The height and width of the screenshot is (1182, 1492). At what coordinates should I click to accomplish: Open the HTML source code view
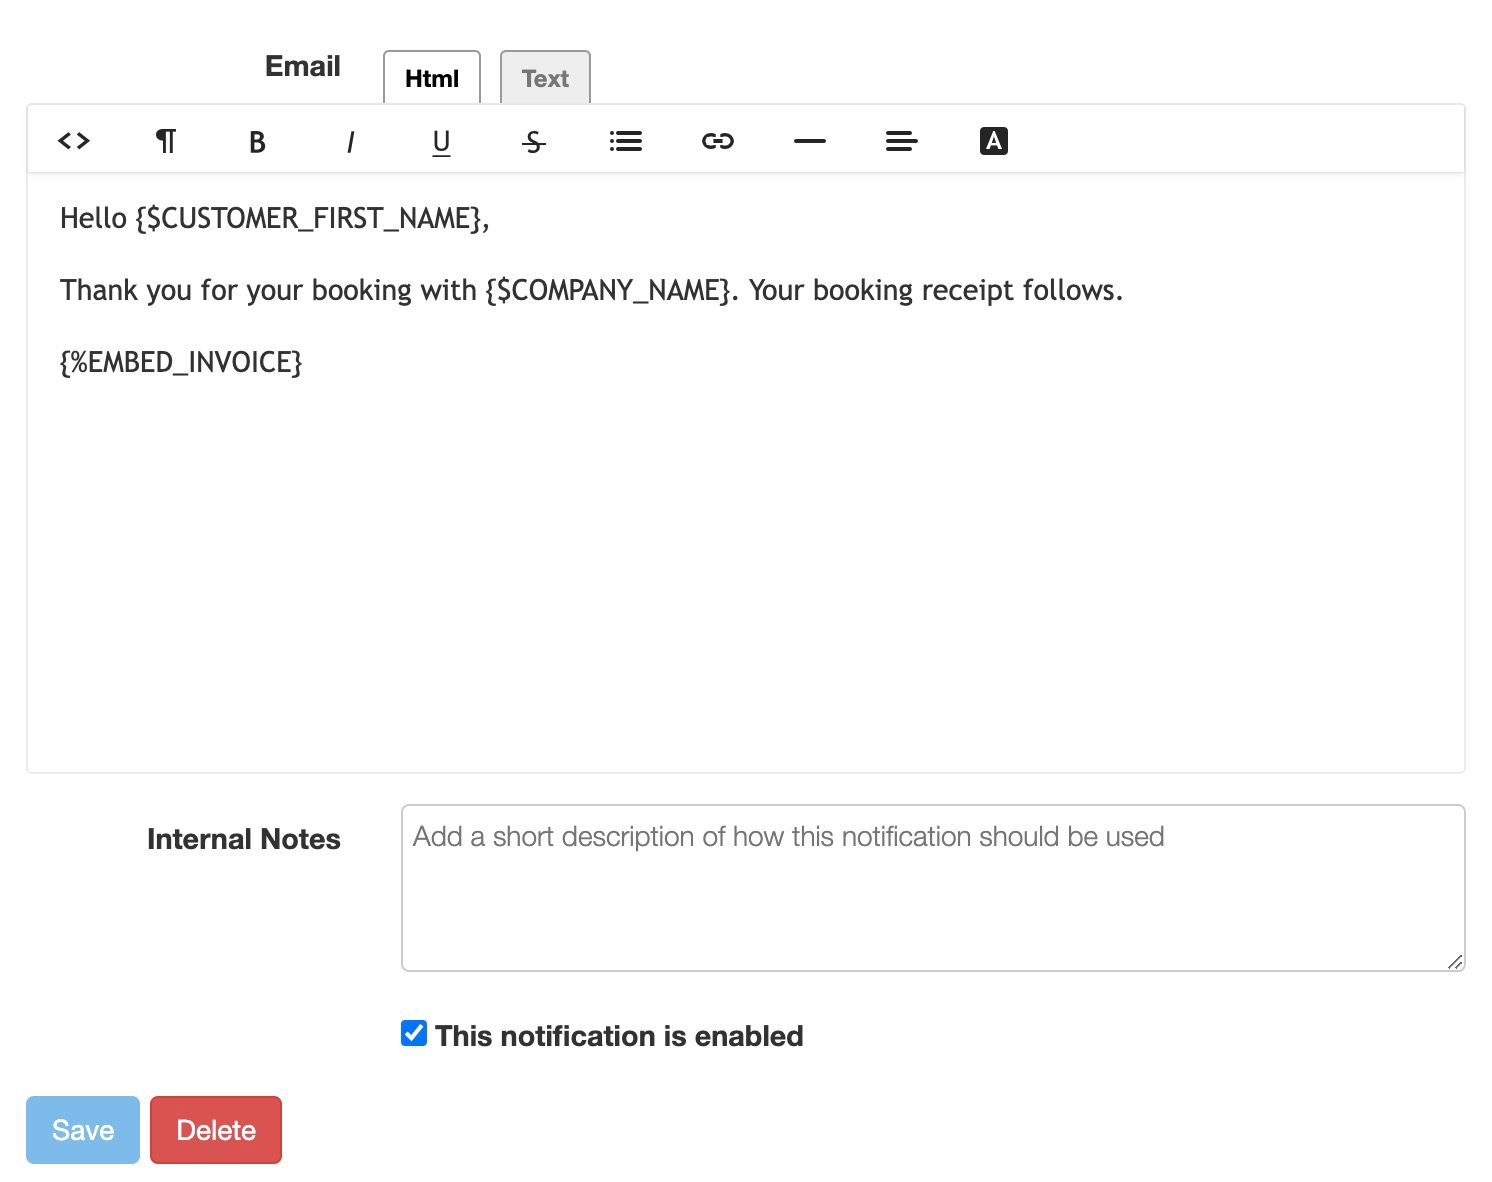[74, 141]
